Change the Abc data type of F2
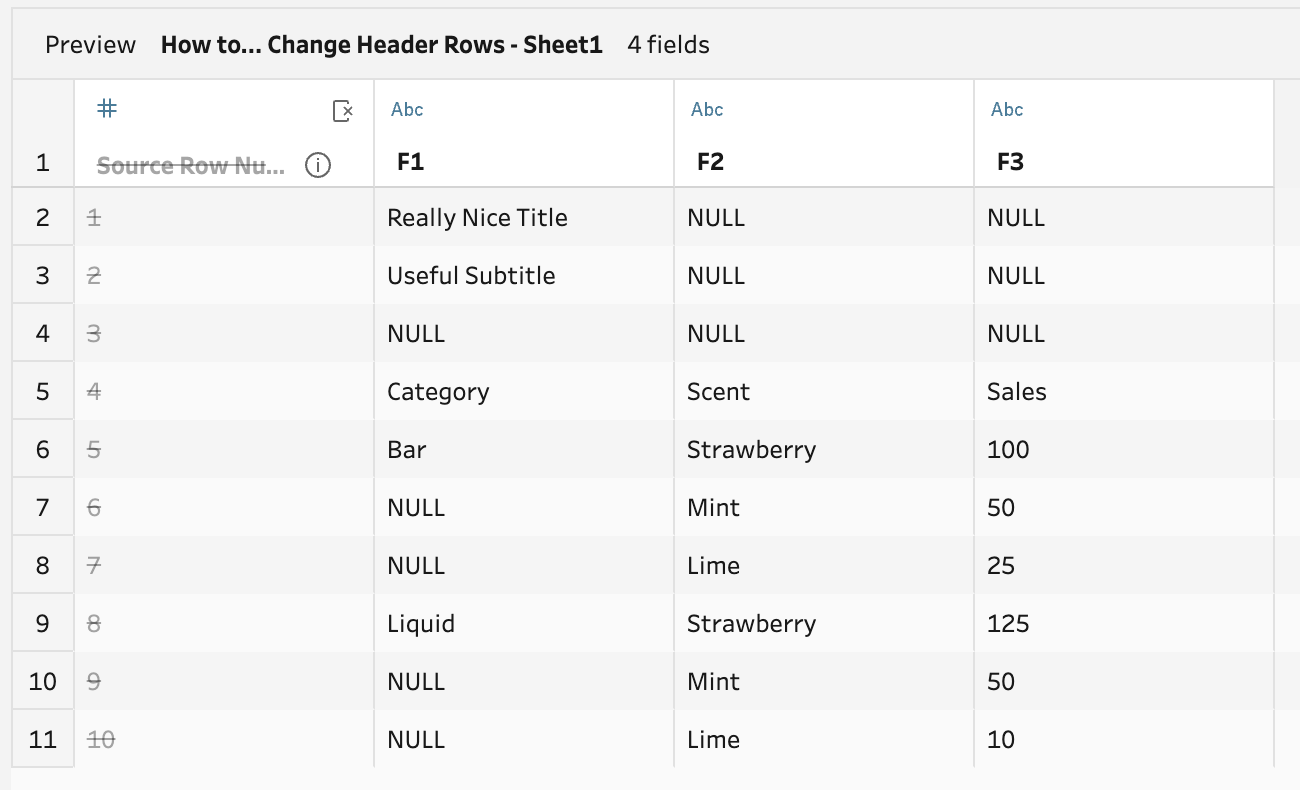The image size is (1300, 790). point(707,110)
